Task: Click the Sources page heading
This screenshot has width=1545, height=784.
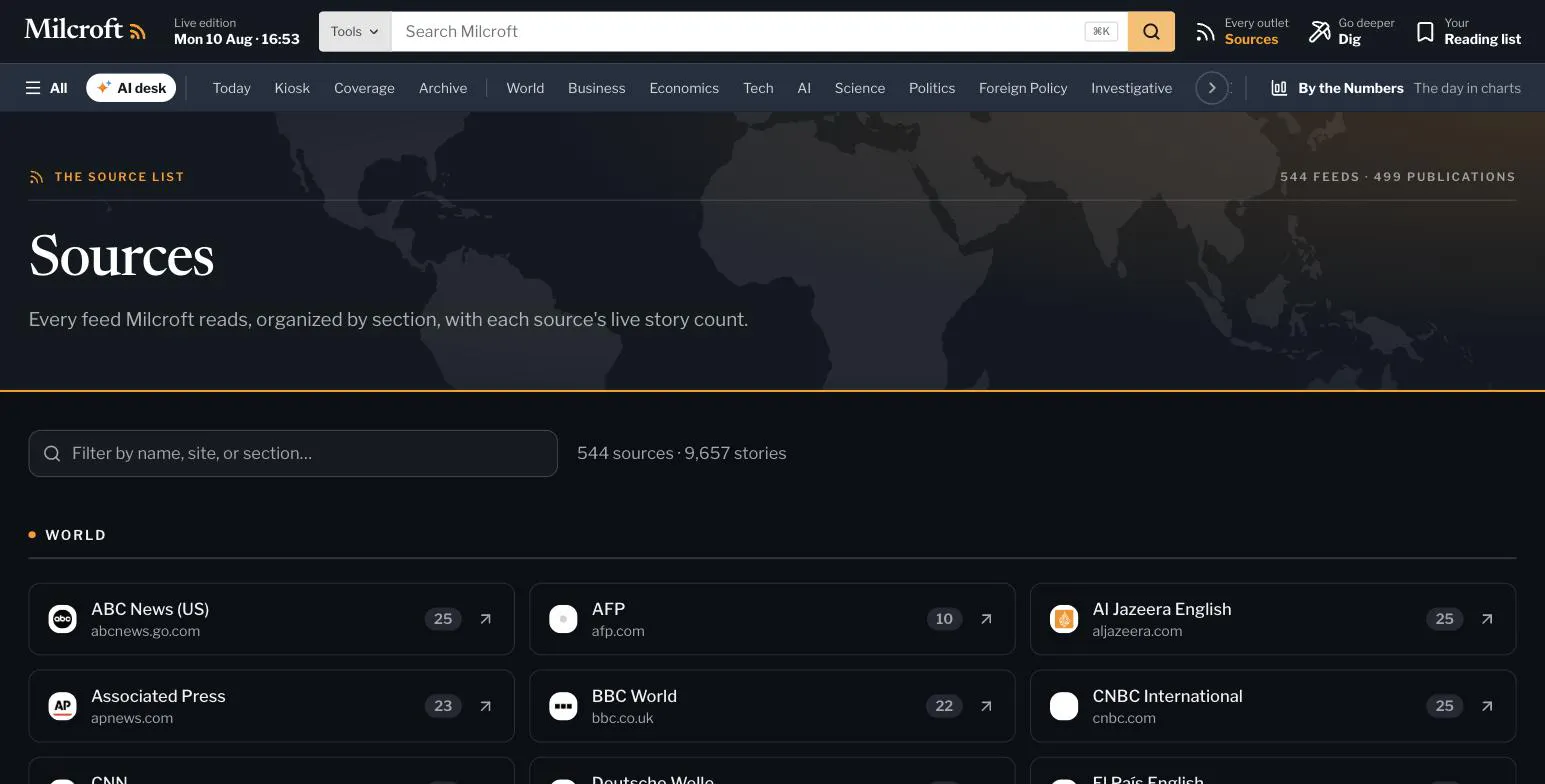Action: (x=121, y=255)
